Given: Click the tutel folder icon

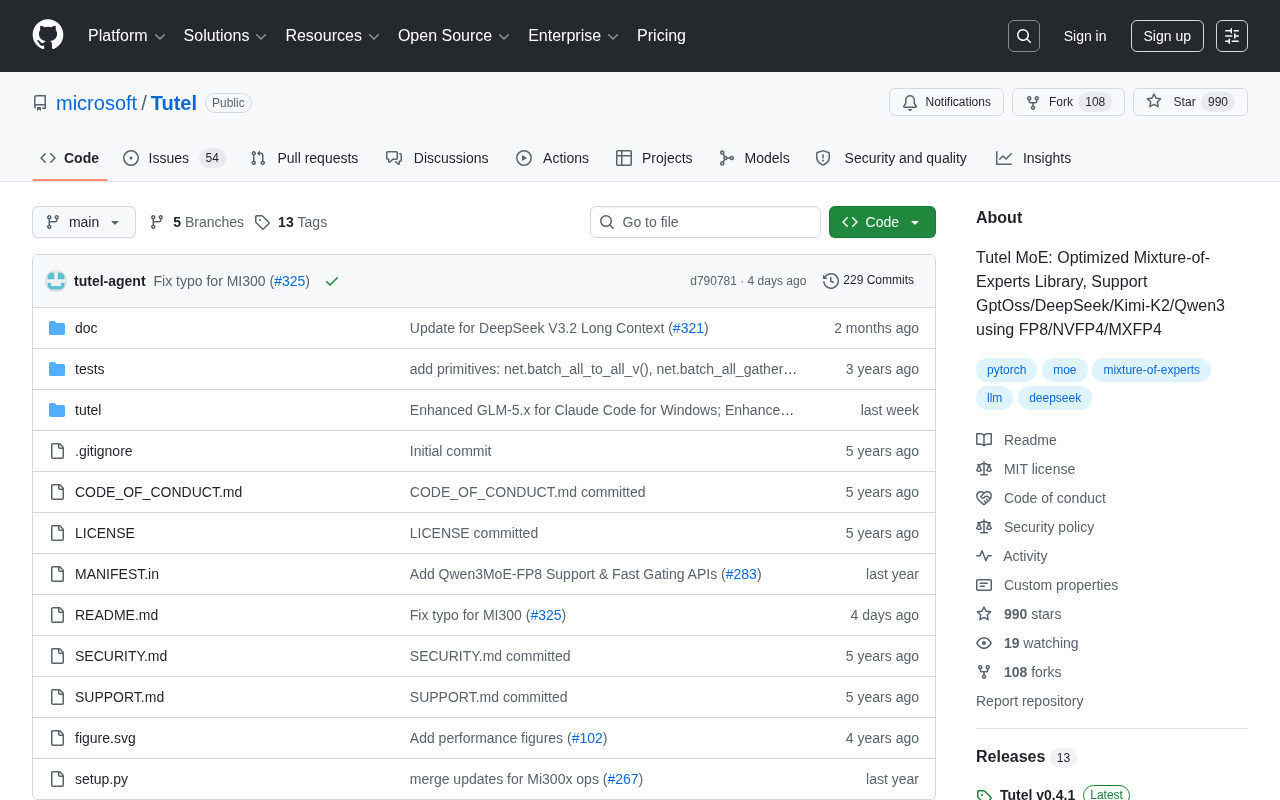Looking at the screenshot, I should coord(57,410).
